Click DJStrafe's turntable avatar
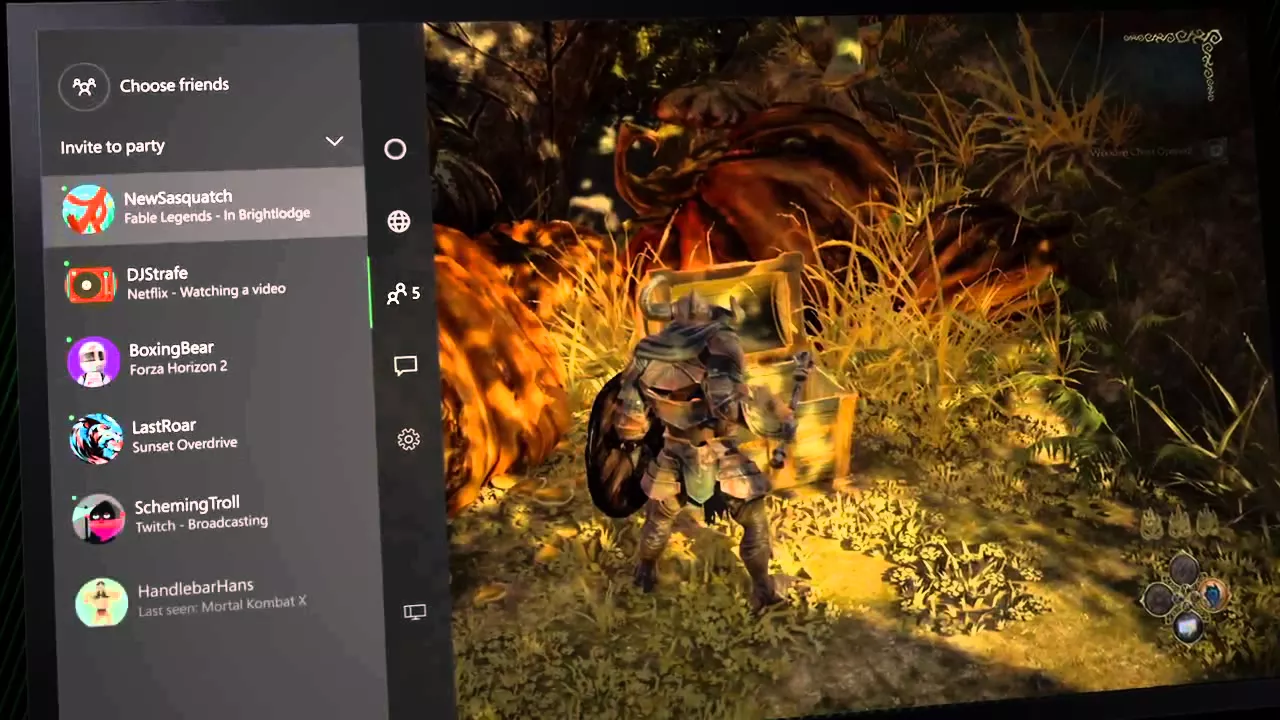 91,286
